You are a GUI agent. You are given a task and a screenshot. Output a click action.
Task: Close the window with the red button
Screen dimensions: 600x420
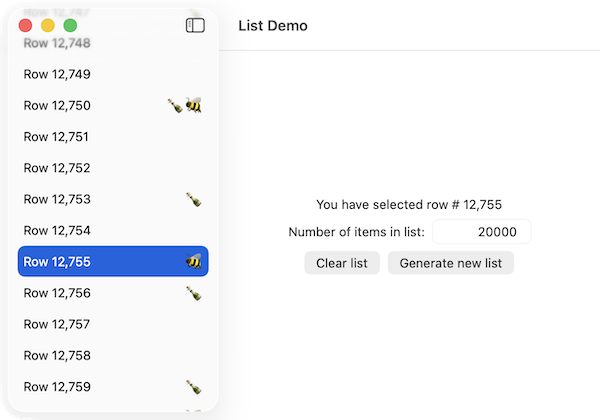26,25
